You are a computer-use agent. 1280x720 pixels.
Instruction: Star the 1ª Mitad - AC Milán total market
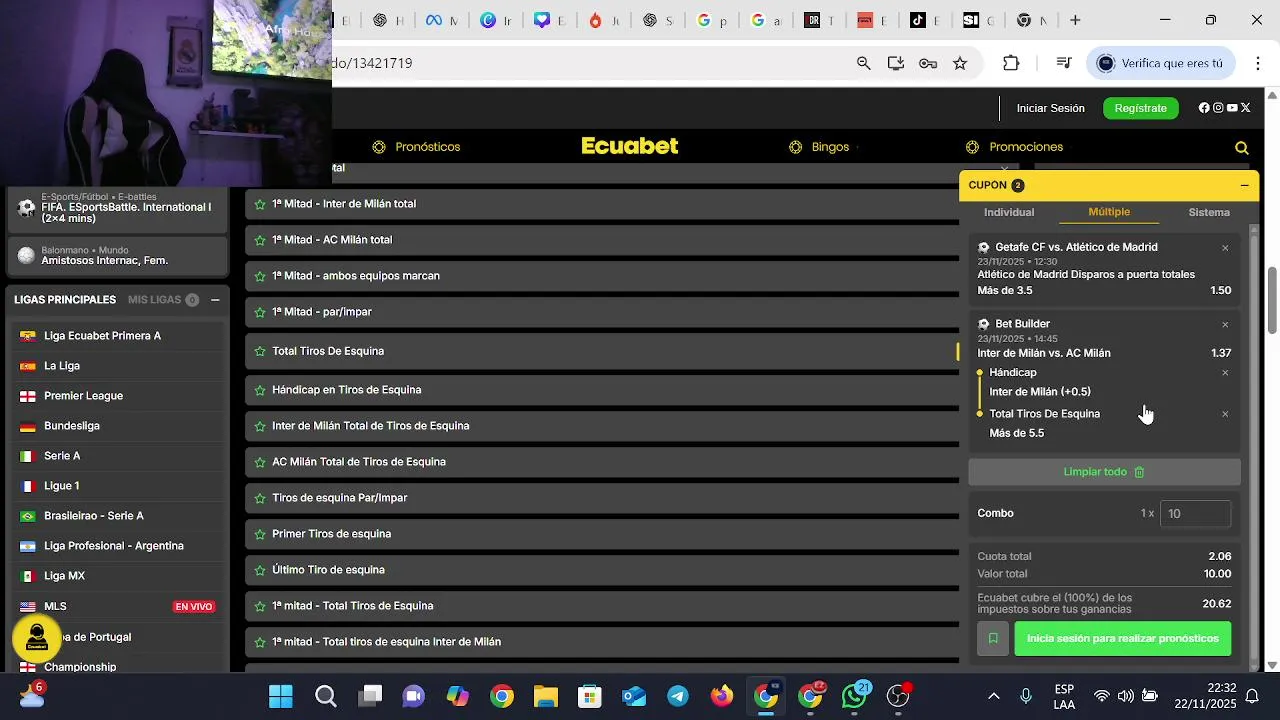coord(260,240)
